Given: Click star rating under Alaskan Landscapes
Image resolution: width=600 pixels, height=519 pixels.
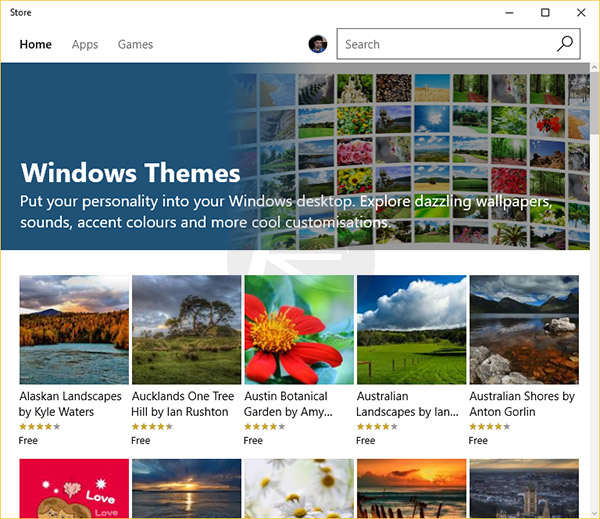Looking at the screenshot, I should click(x=40, y=426).
